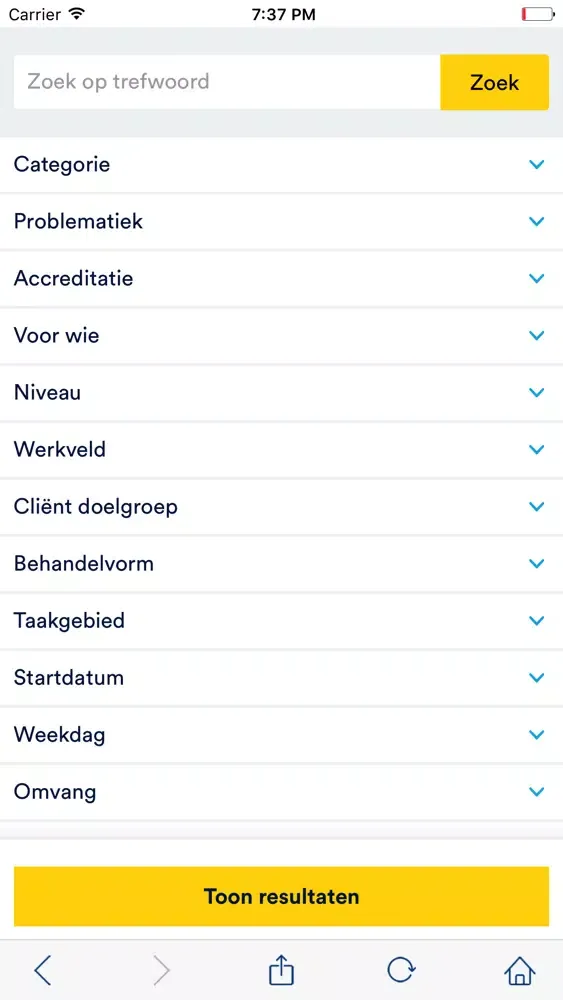Open the share sheet icon
The image size is (563, 1000).
click(x=281, y=969)
